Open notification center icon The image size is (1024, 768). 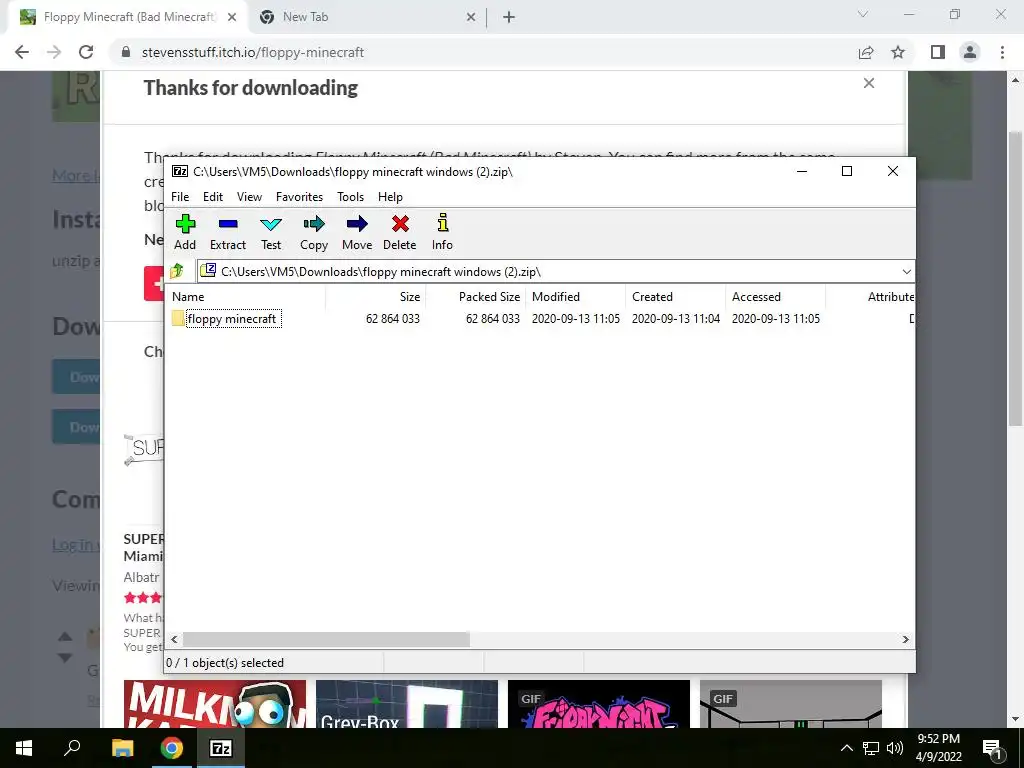(992, 748)
